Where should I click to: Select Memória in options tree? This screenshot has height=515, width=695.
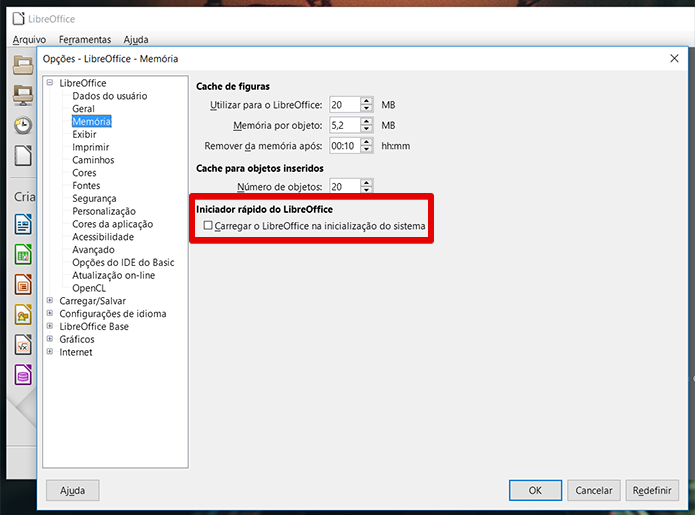click(x=91, y=121)
